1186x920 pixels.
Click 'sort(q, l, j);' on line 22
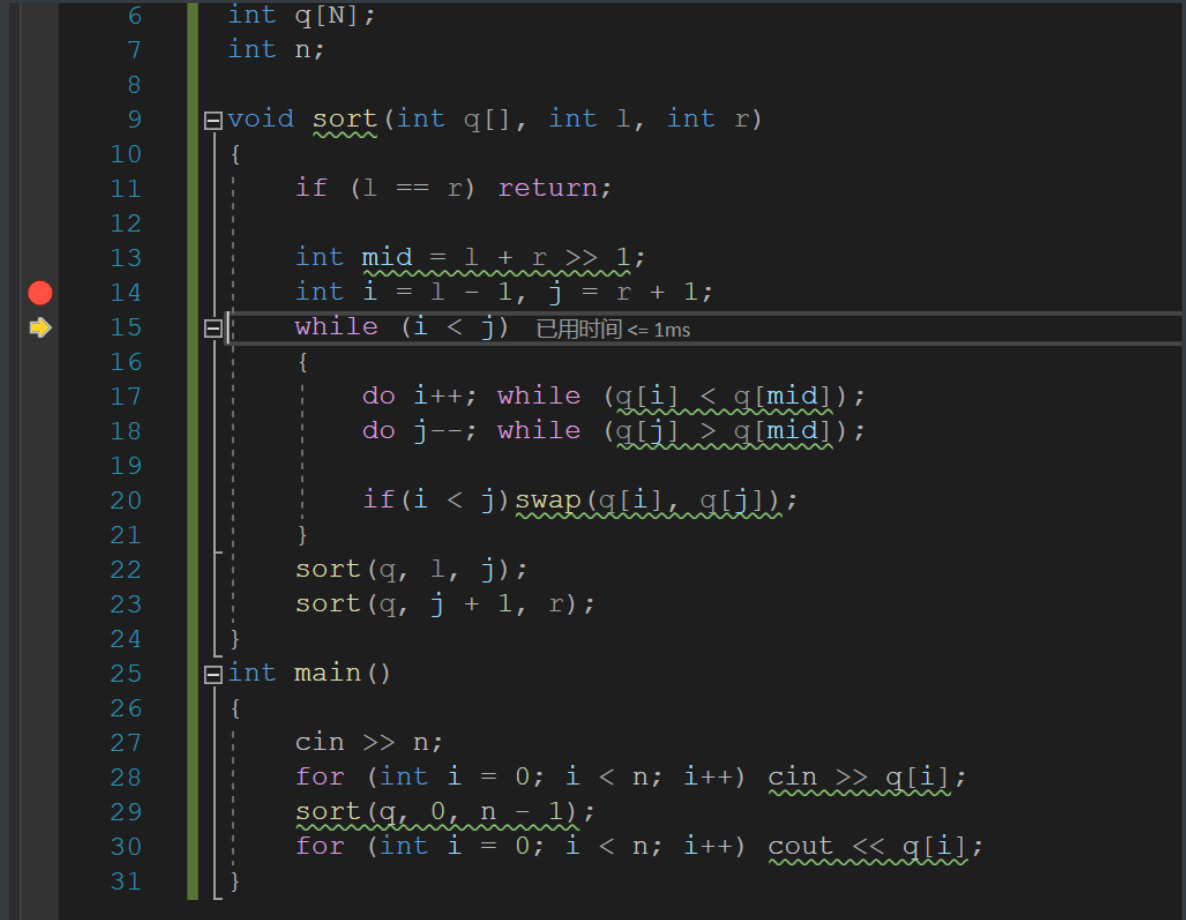(x=411, y=569)
